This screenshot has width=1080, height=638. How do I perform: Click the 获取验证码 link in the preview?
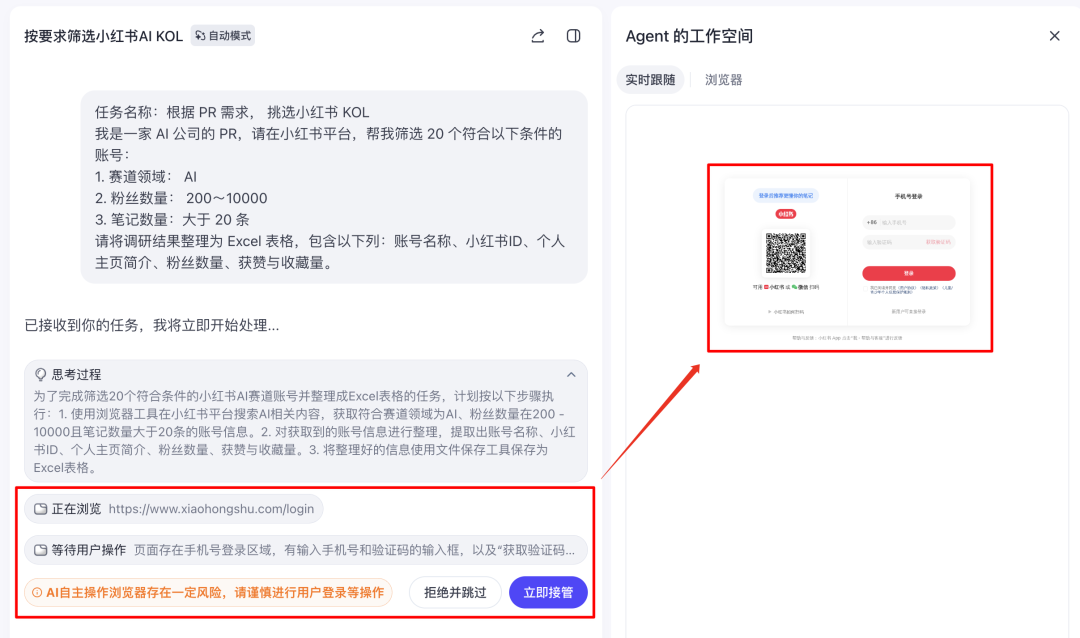[938, 243]
